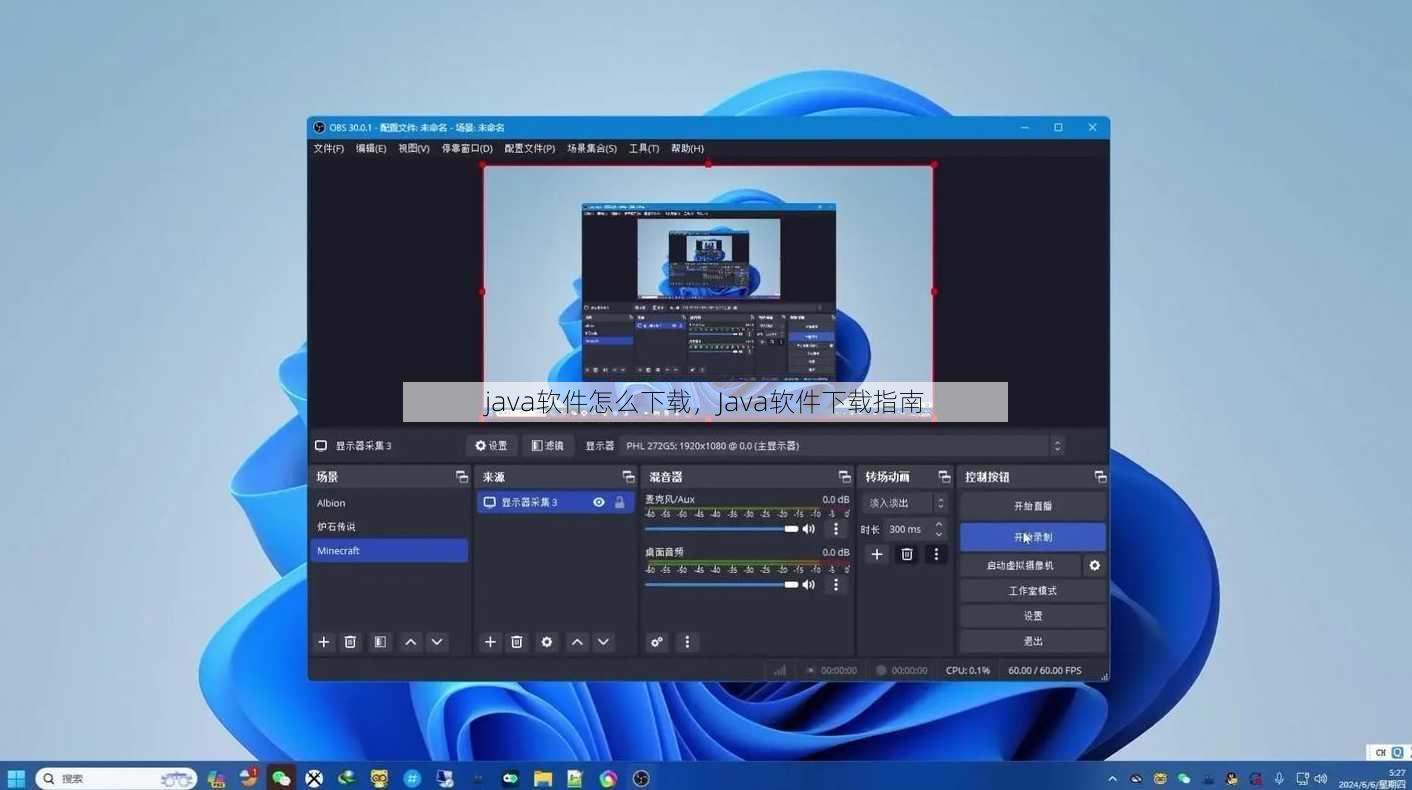This screenshot has height=790, width=1412.
Task: Pop out the 场景 dock panel
Action: click(x=461, y=477)
